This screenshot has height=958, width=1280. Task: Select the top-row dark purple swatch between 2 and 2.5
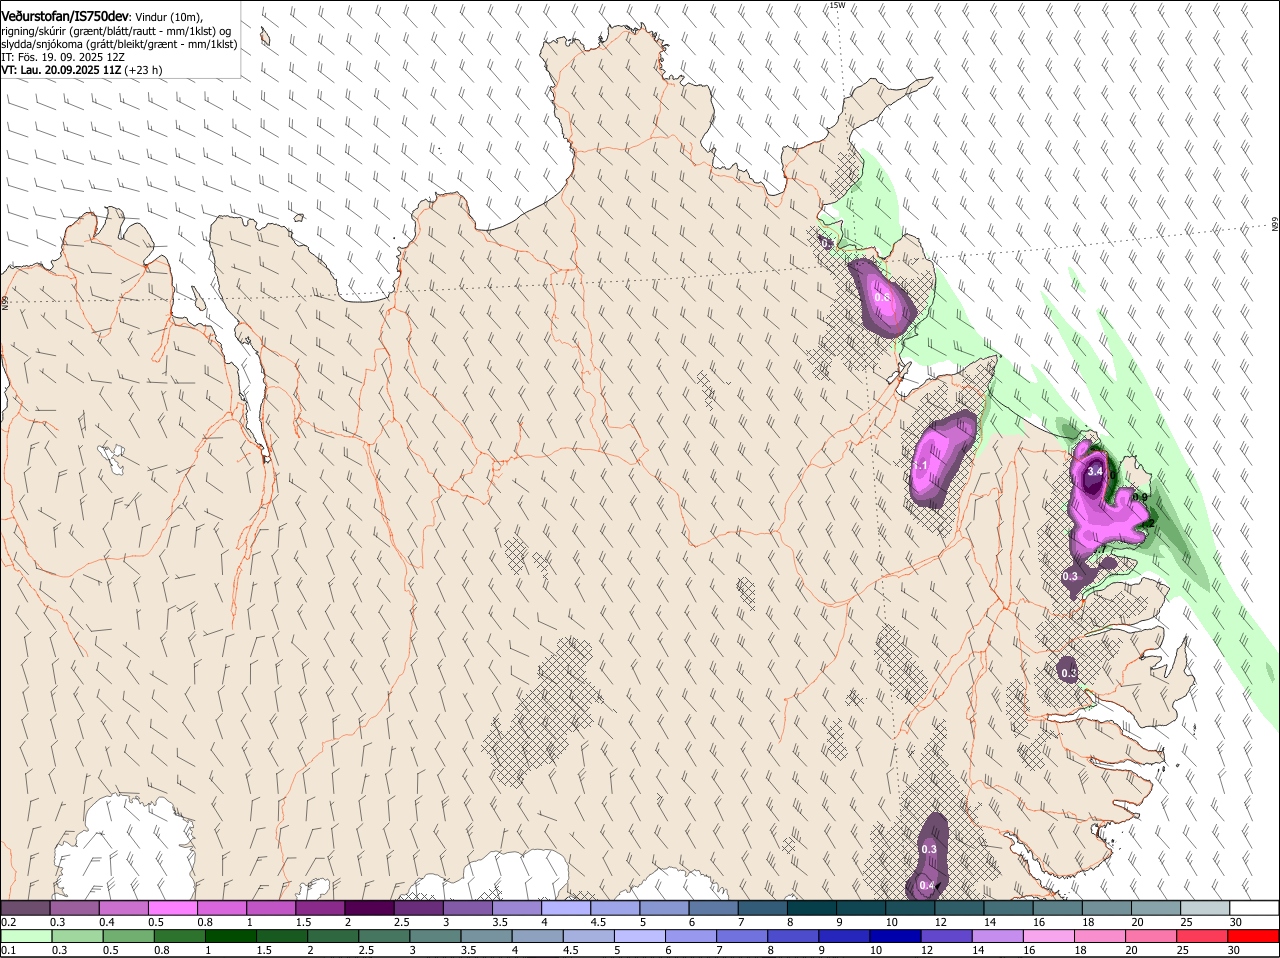pos(368,908)
